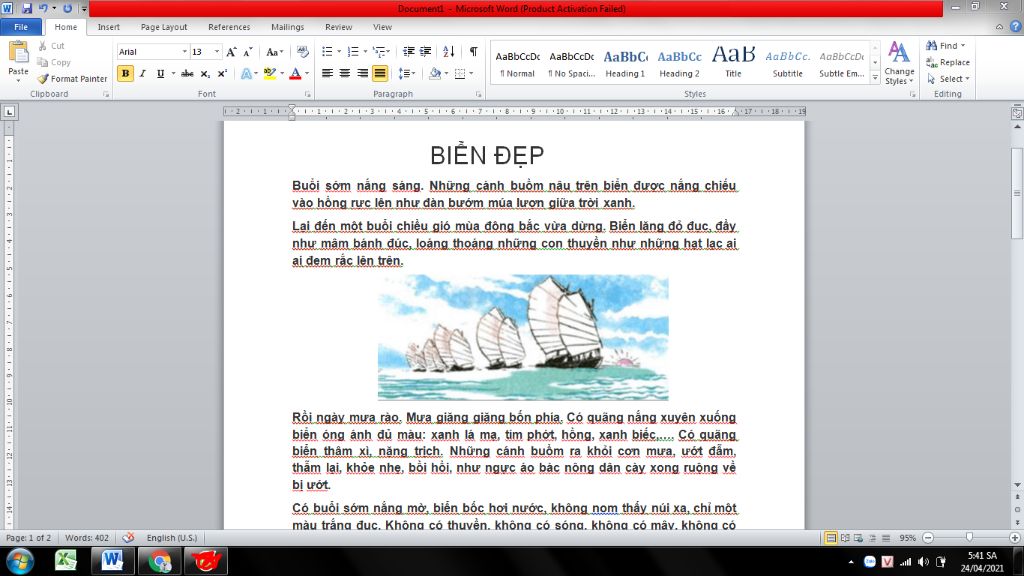Open Word Help question mark icon
Screen dimensions: 1024x576
(1016, 27)
